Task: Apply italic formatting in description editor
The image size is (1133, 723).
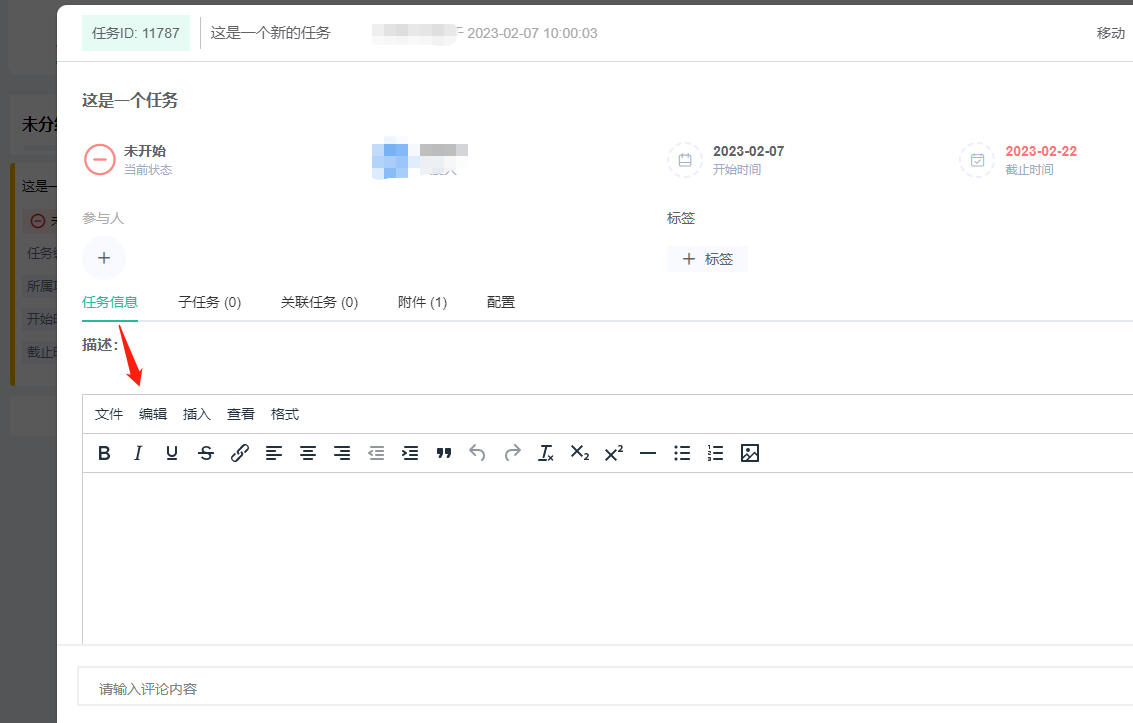Action: [138, 453]
